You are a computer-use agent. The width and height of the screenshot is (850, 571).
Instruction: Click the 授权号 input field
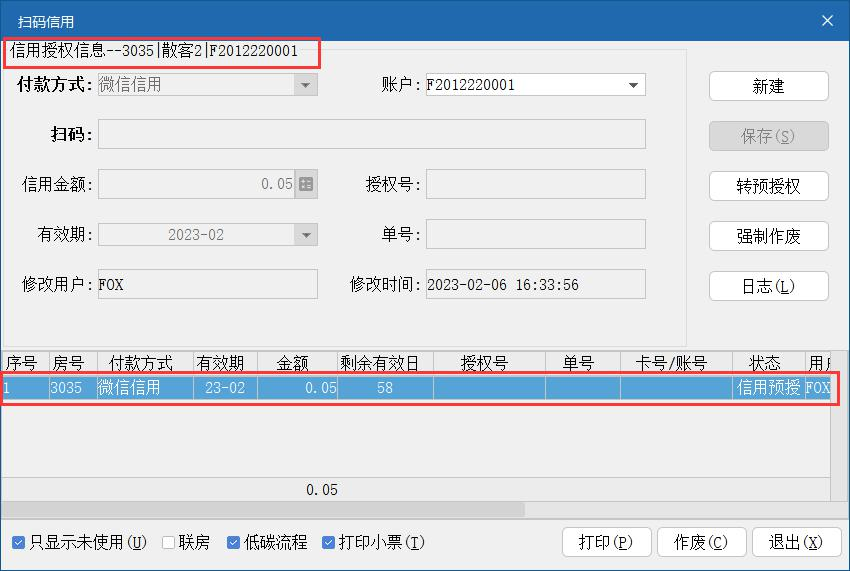click(536, 184)
